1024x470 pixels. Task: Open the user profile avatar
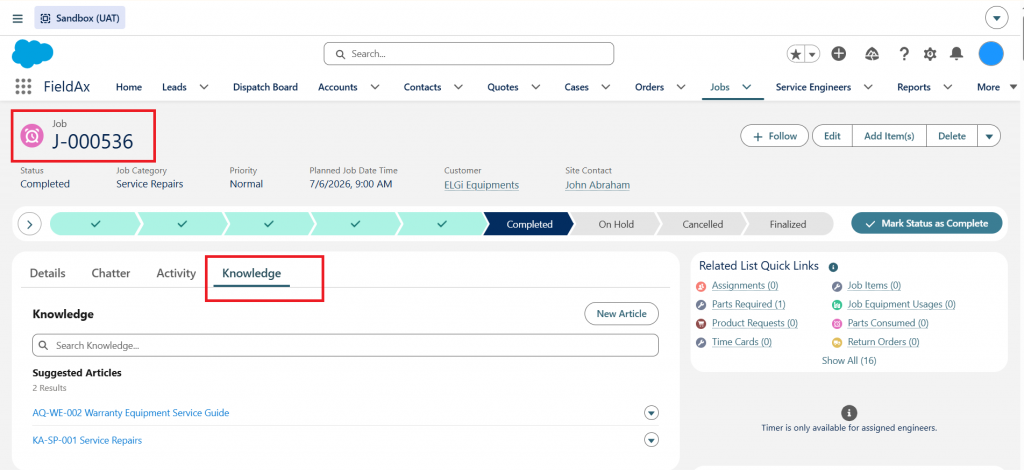click(991, 54)
